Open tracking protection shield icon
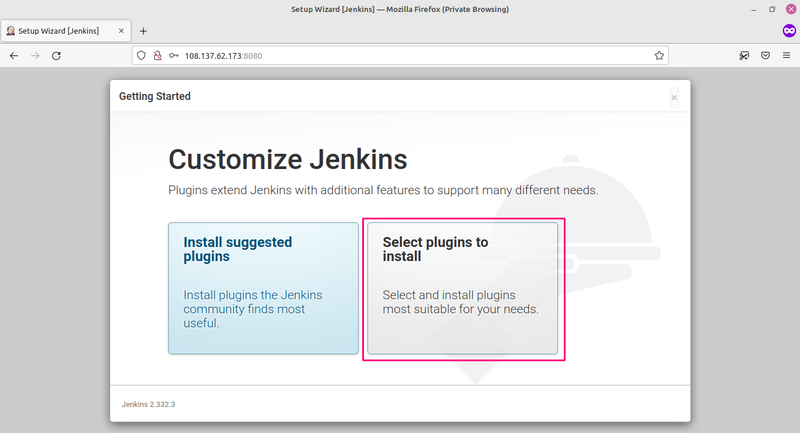 [x=141, y=56]
